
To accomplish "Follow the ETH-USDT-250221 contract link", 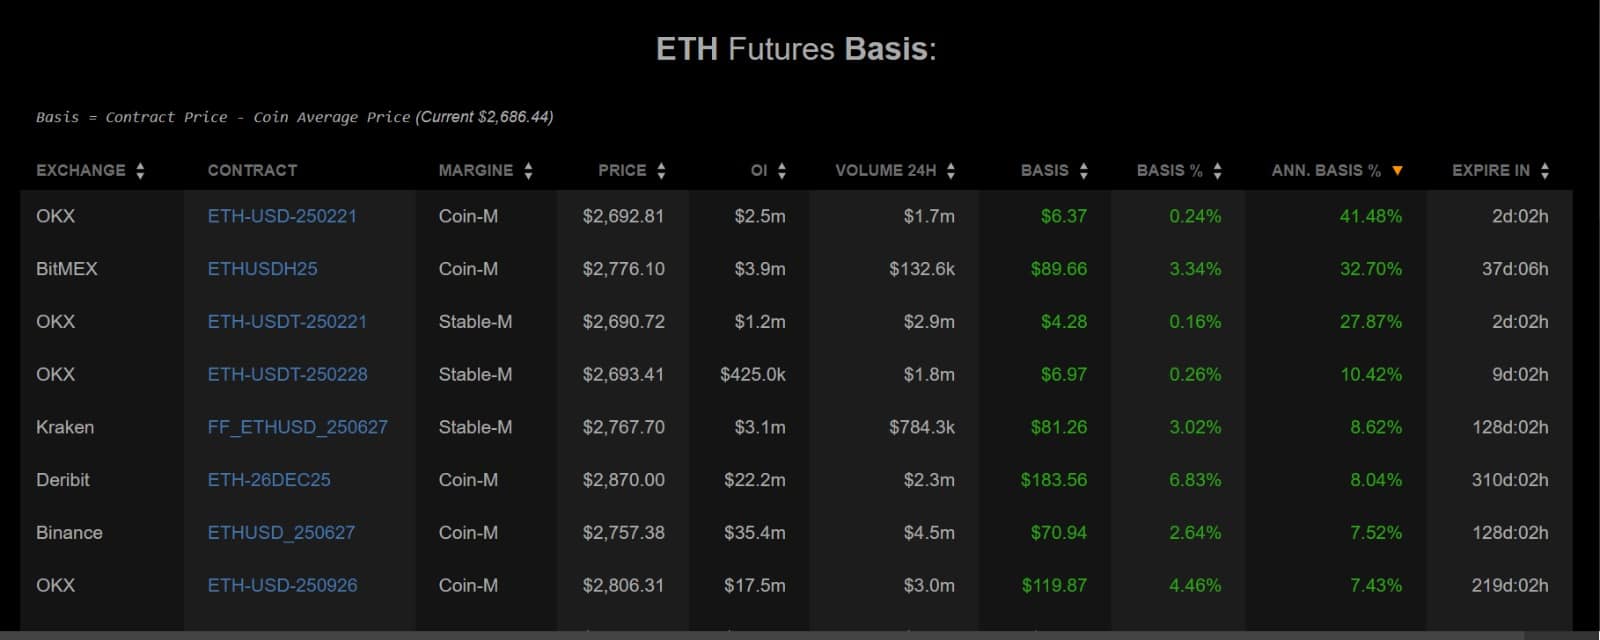I will click(x=287, y=322).
